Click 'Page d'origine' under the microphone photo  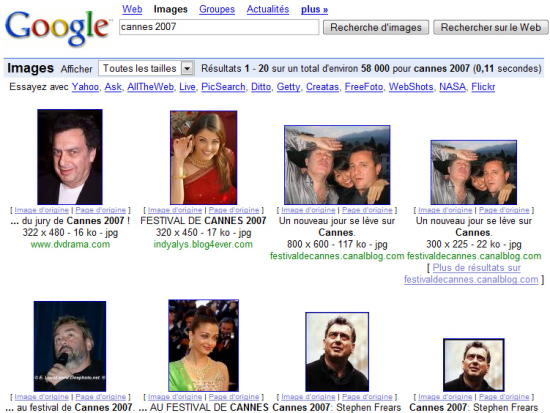pos(101,397)
